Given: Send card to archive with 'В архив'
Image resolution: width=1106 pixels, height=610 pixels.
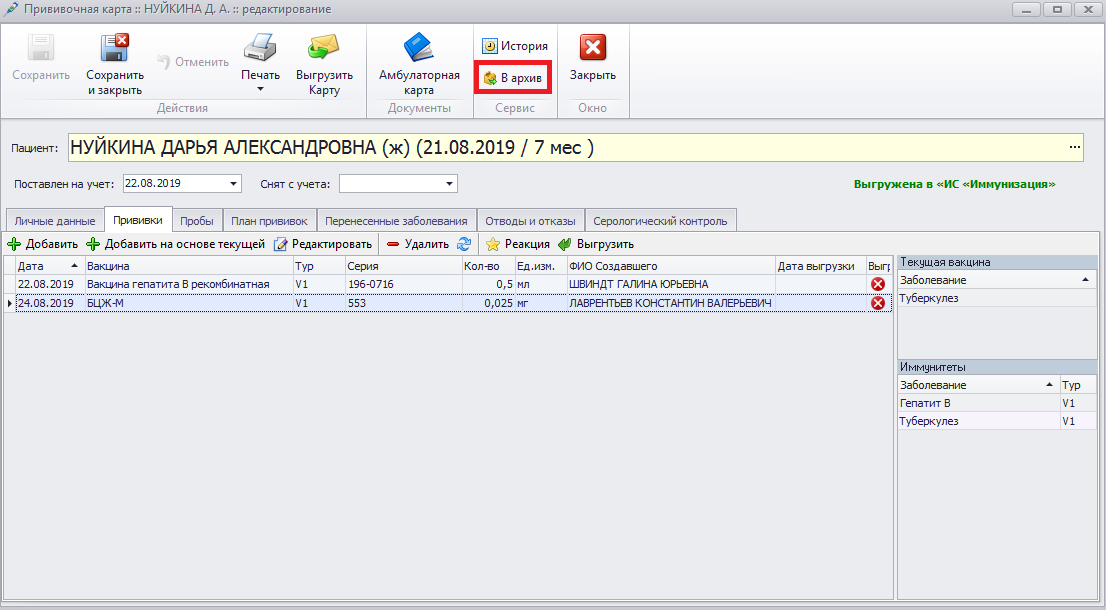Looking at the screenshot, I should pos(513,78).
